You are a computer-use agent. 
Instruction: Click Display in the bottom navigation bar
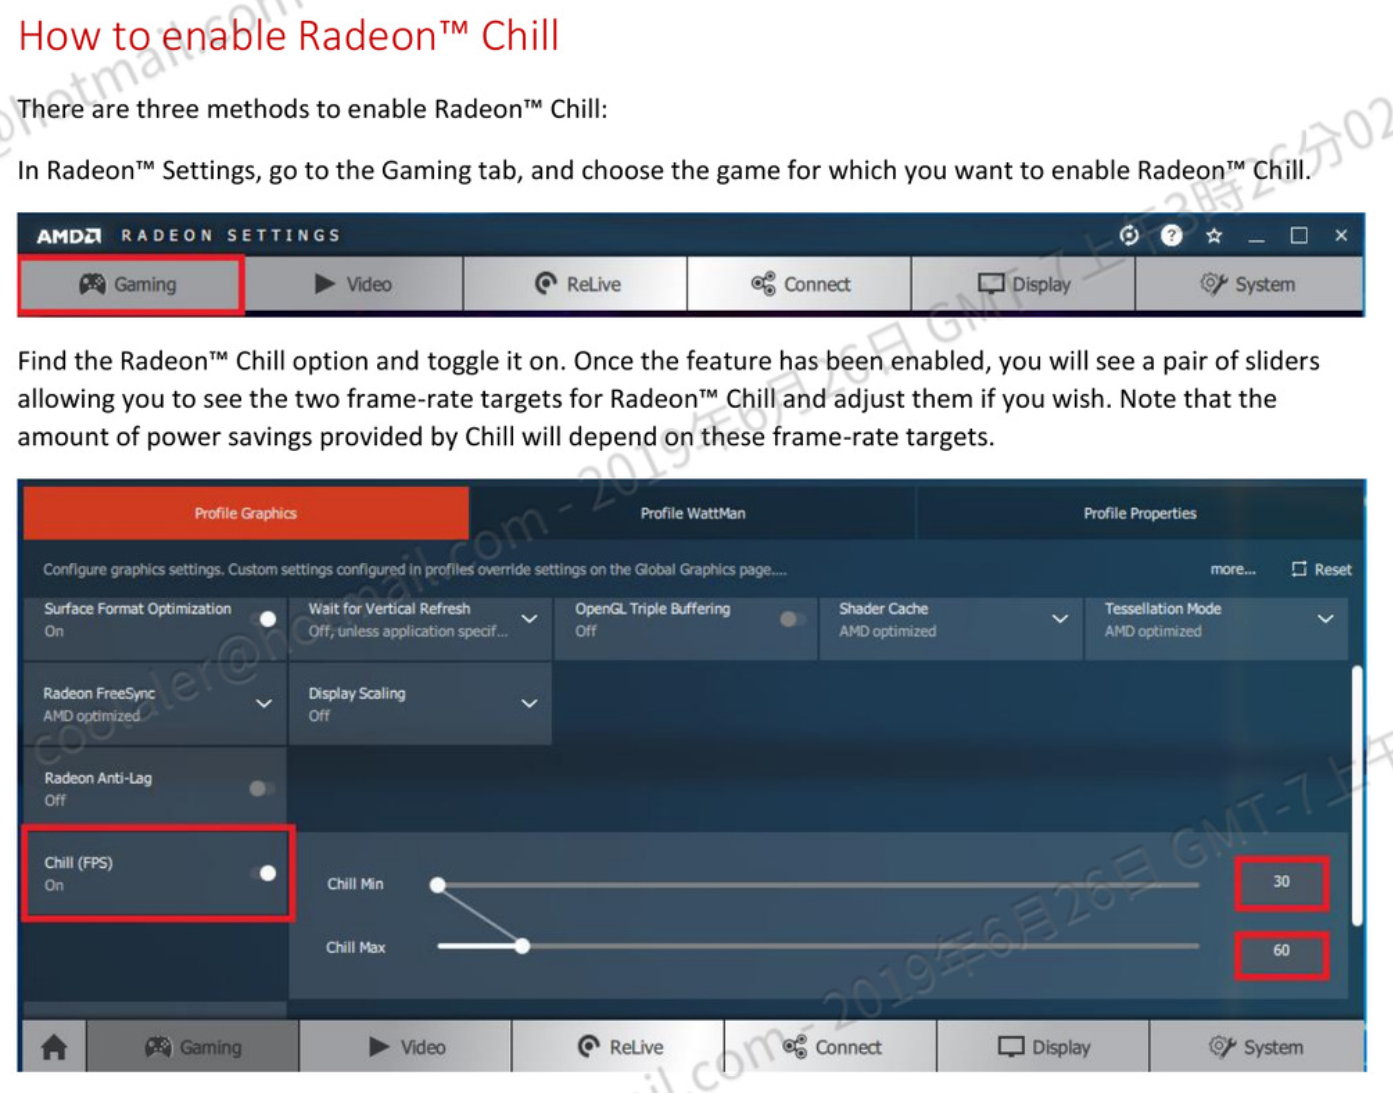[1044, 1047]
